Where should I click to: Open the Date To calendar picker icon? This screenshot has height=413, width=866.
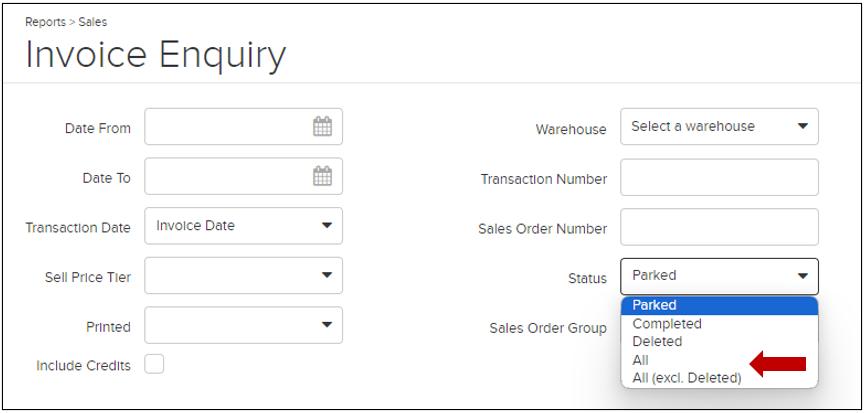(323, 176)
